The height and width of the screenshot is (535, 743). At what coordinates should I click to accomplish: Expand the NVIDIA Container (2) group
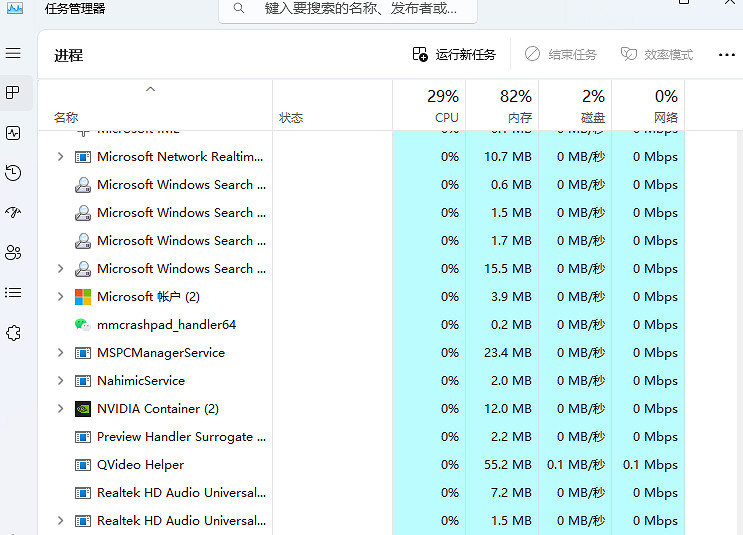(x=60, y=409)
